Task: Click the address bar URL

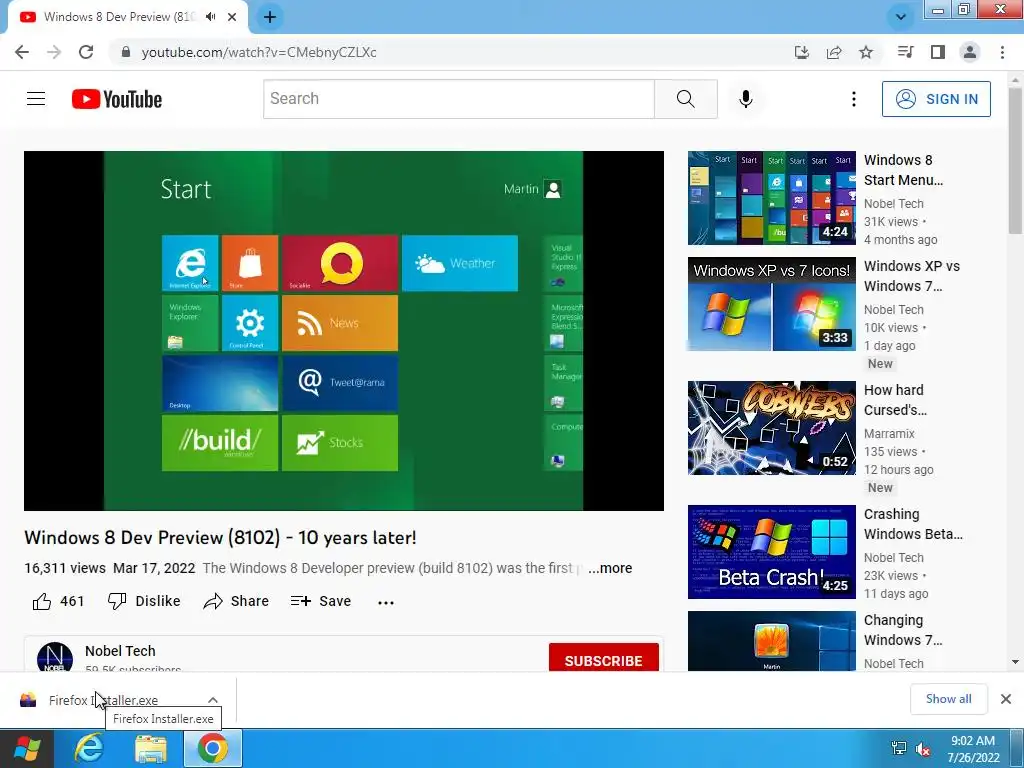Action: tap(259, 52)
